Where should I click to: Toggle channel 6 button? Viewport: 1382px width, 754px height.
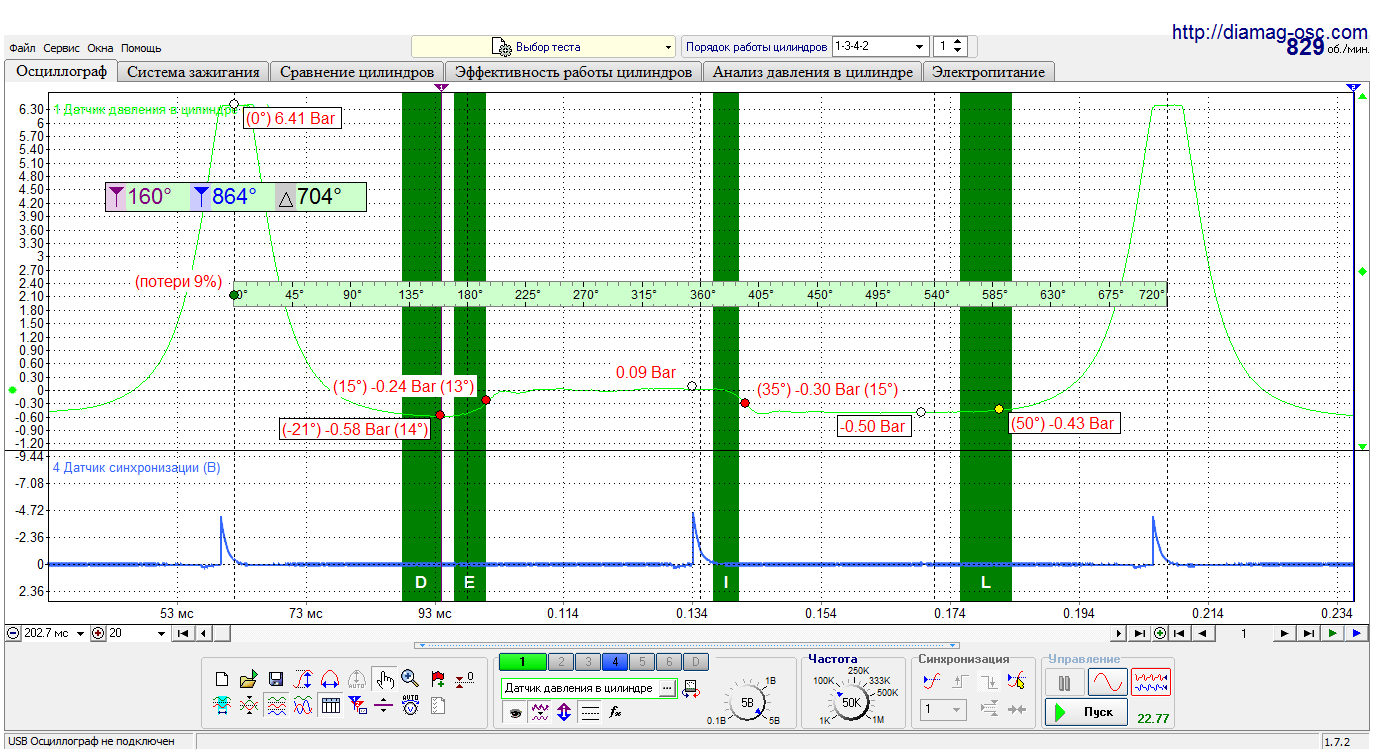[669, 662]
